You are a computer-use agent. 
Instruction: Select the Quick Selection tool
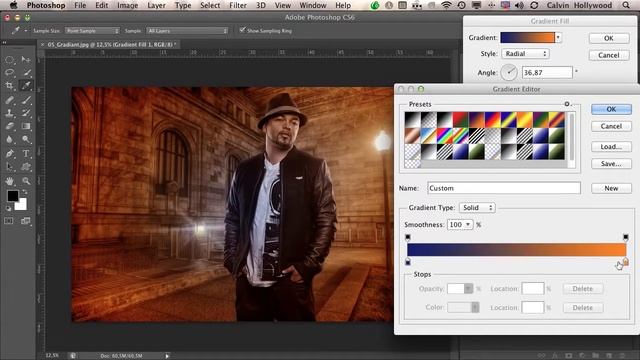[26, 73]
